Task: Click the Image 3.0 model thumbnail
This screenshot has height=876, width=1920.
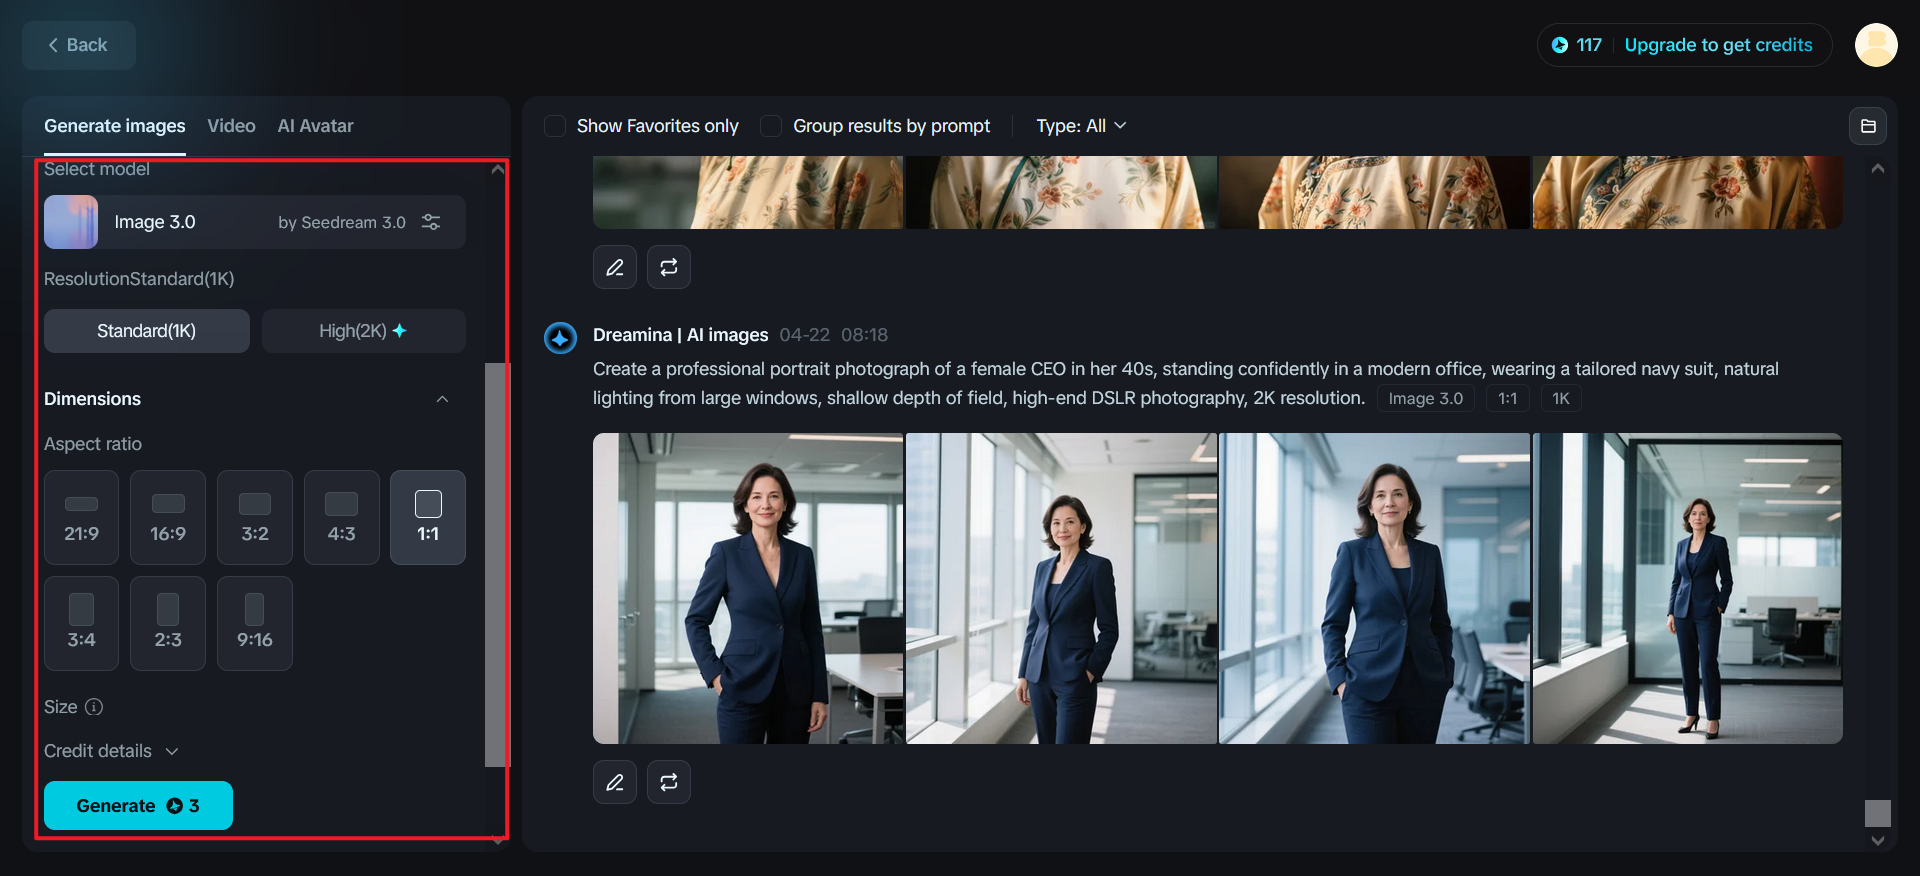Action: (71, 222)
